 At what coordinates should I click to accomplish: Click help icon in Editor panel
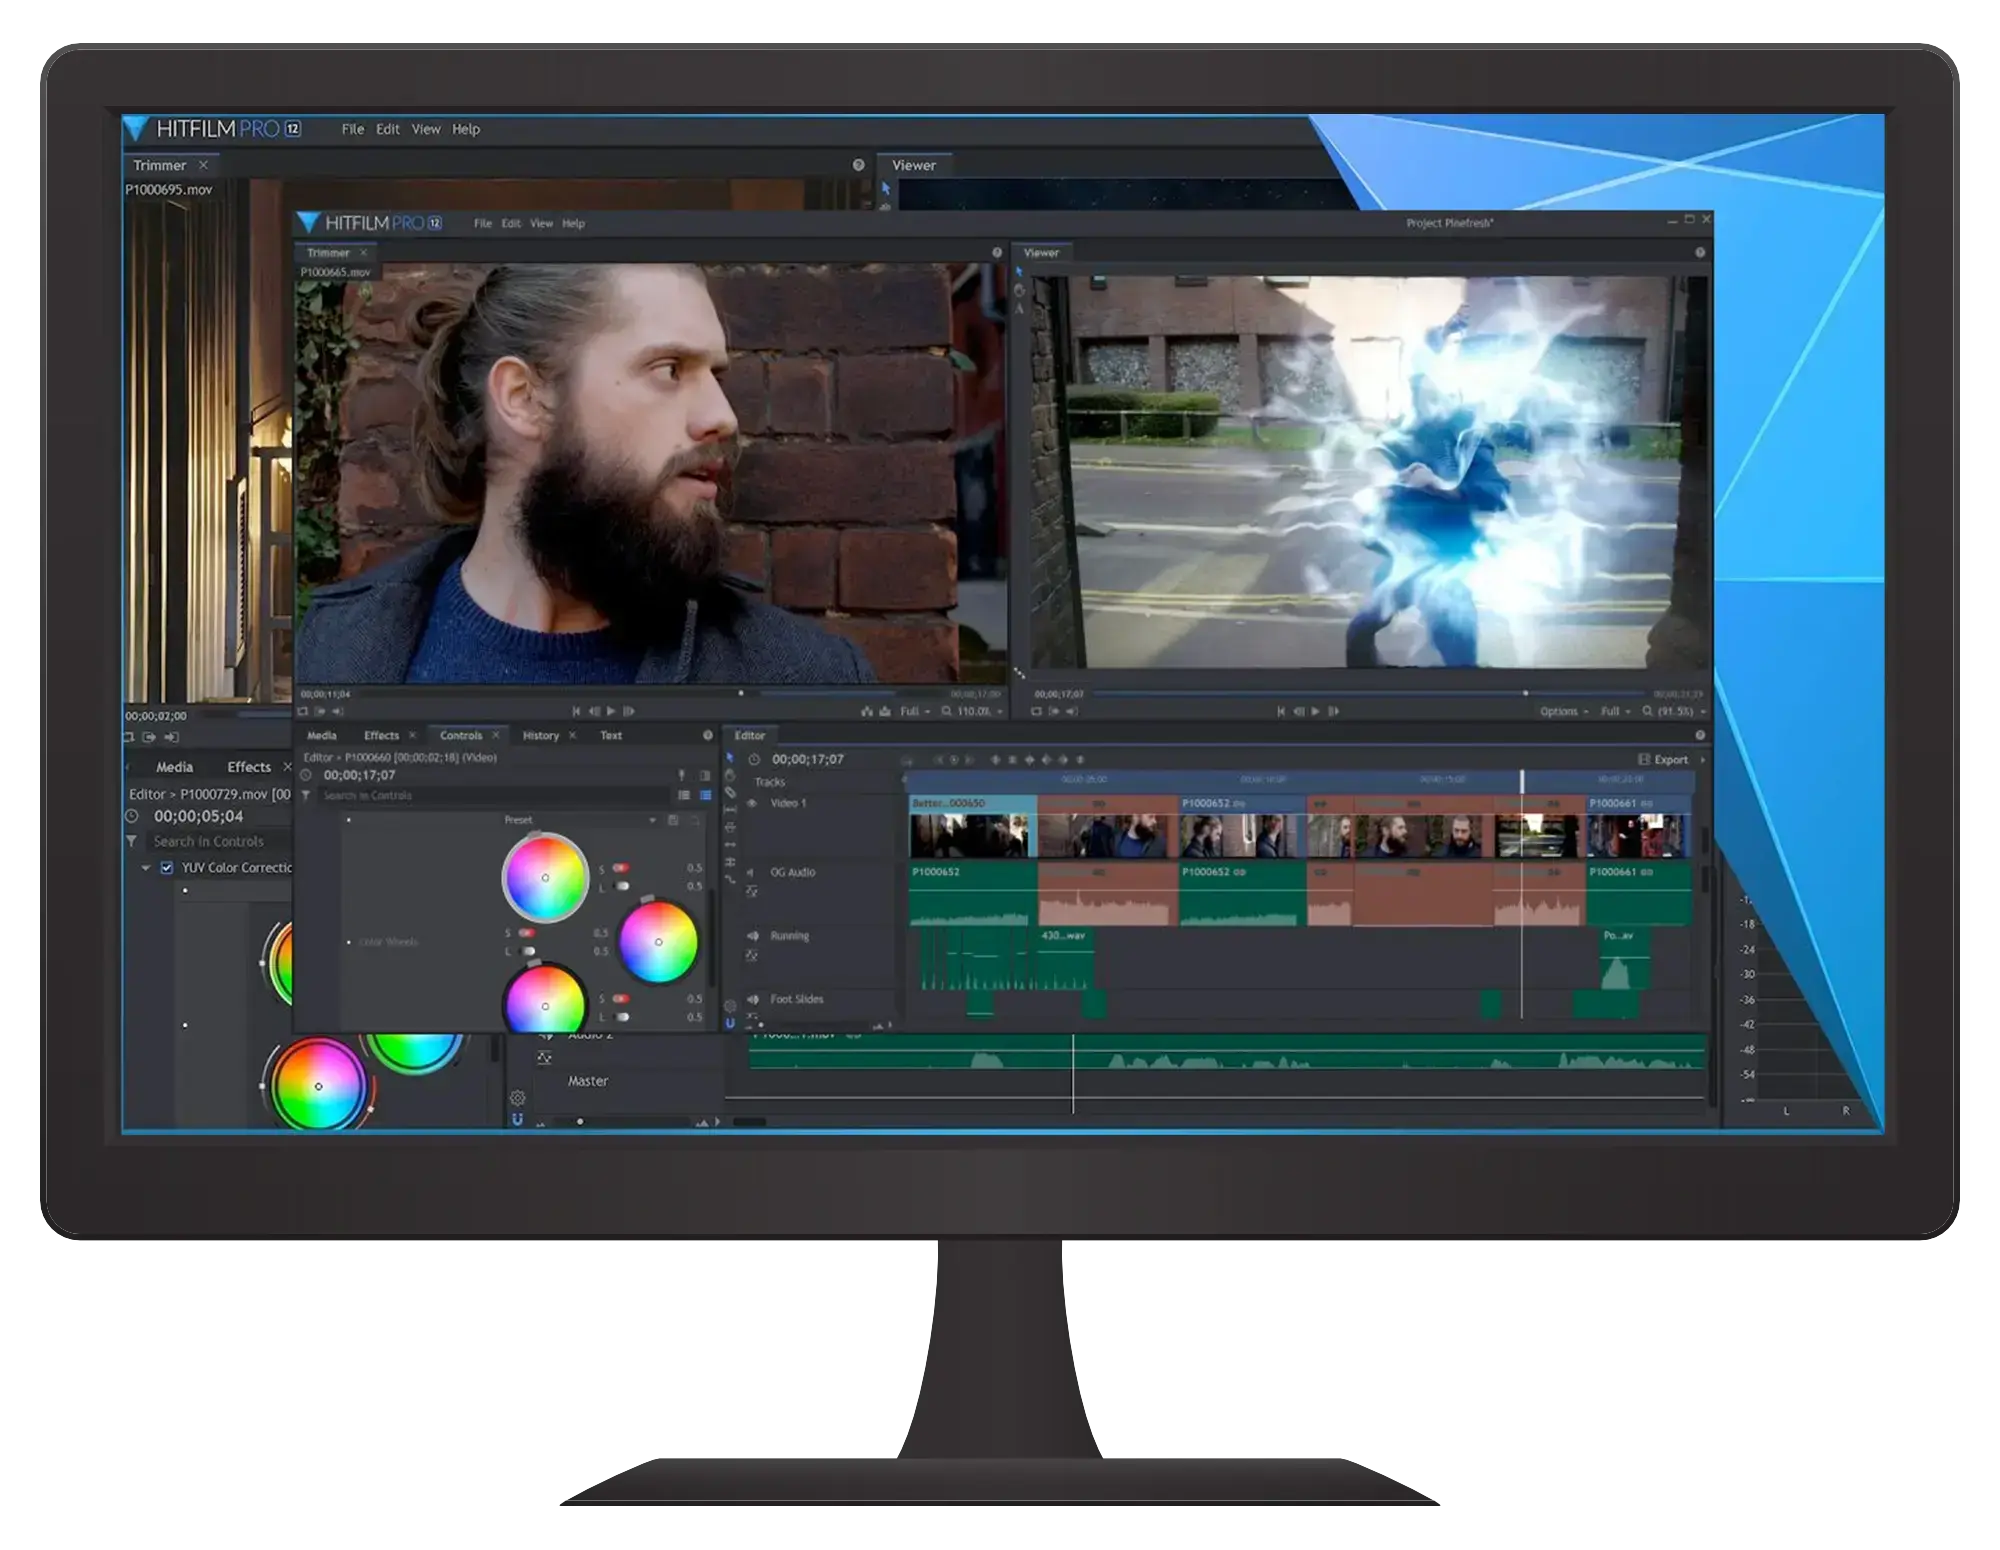tap(1700, 735)
